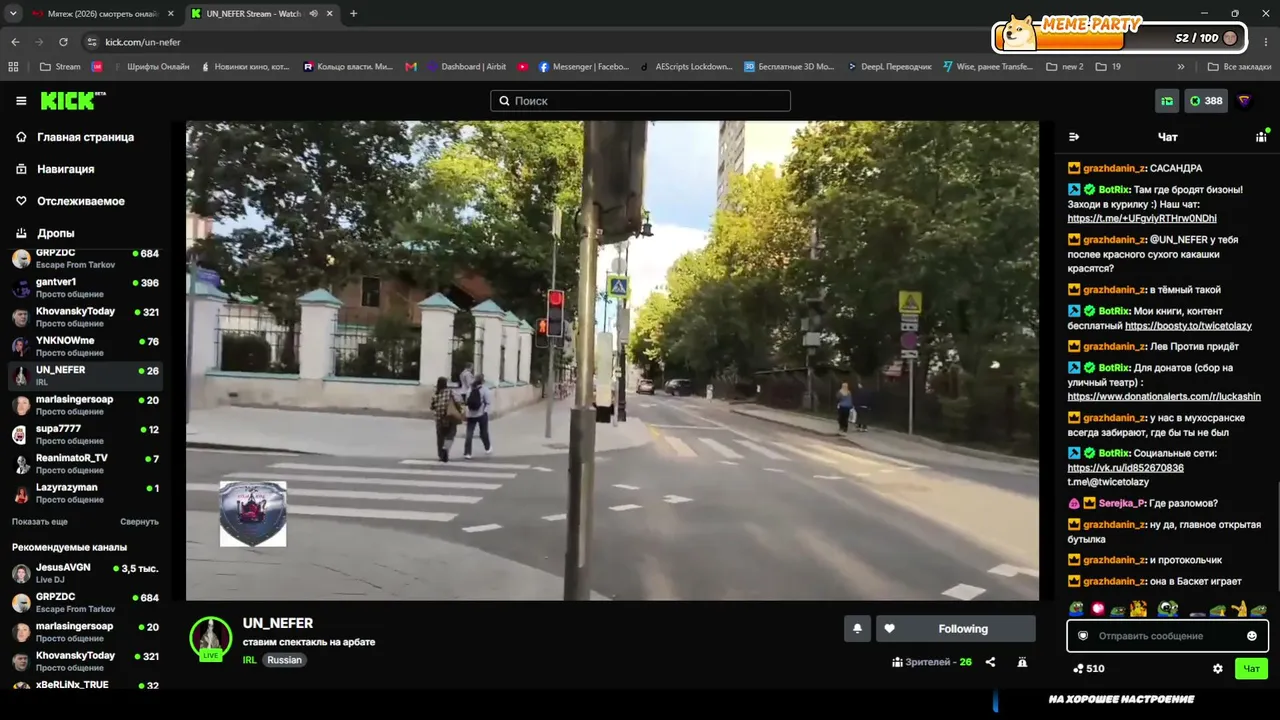This screenshot has height=720, width=1280.
Task: Report the stream with the siren icon
Action: [1022, 662]
